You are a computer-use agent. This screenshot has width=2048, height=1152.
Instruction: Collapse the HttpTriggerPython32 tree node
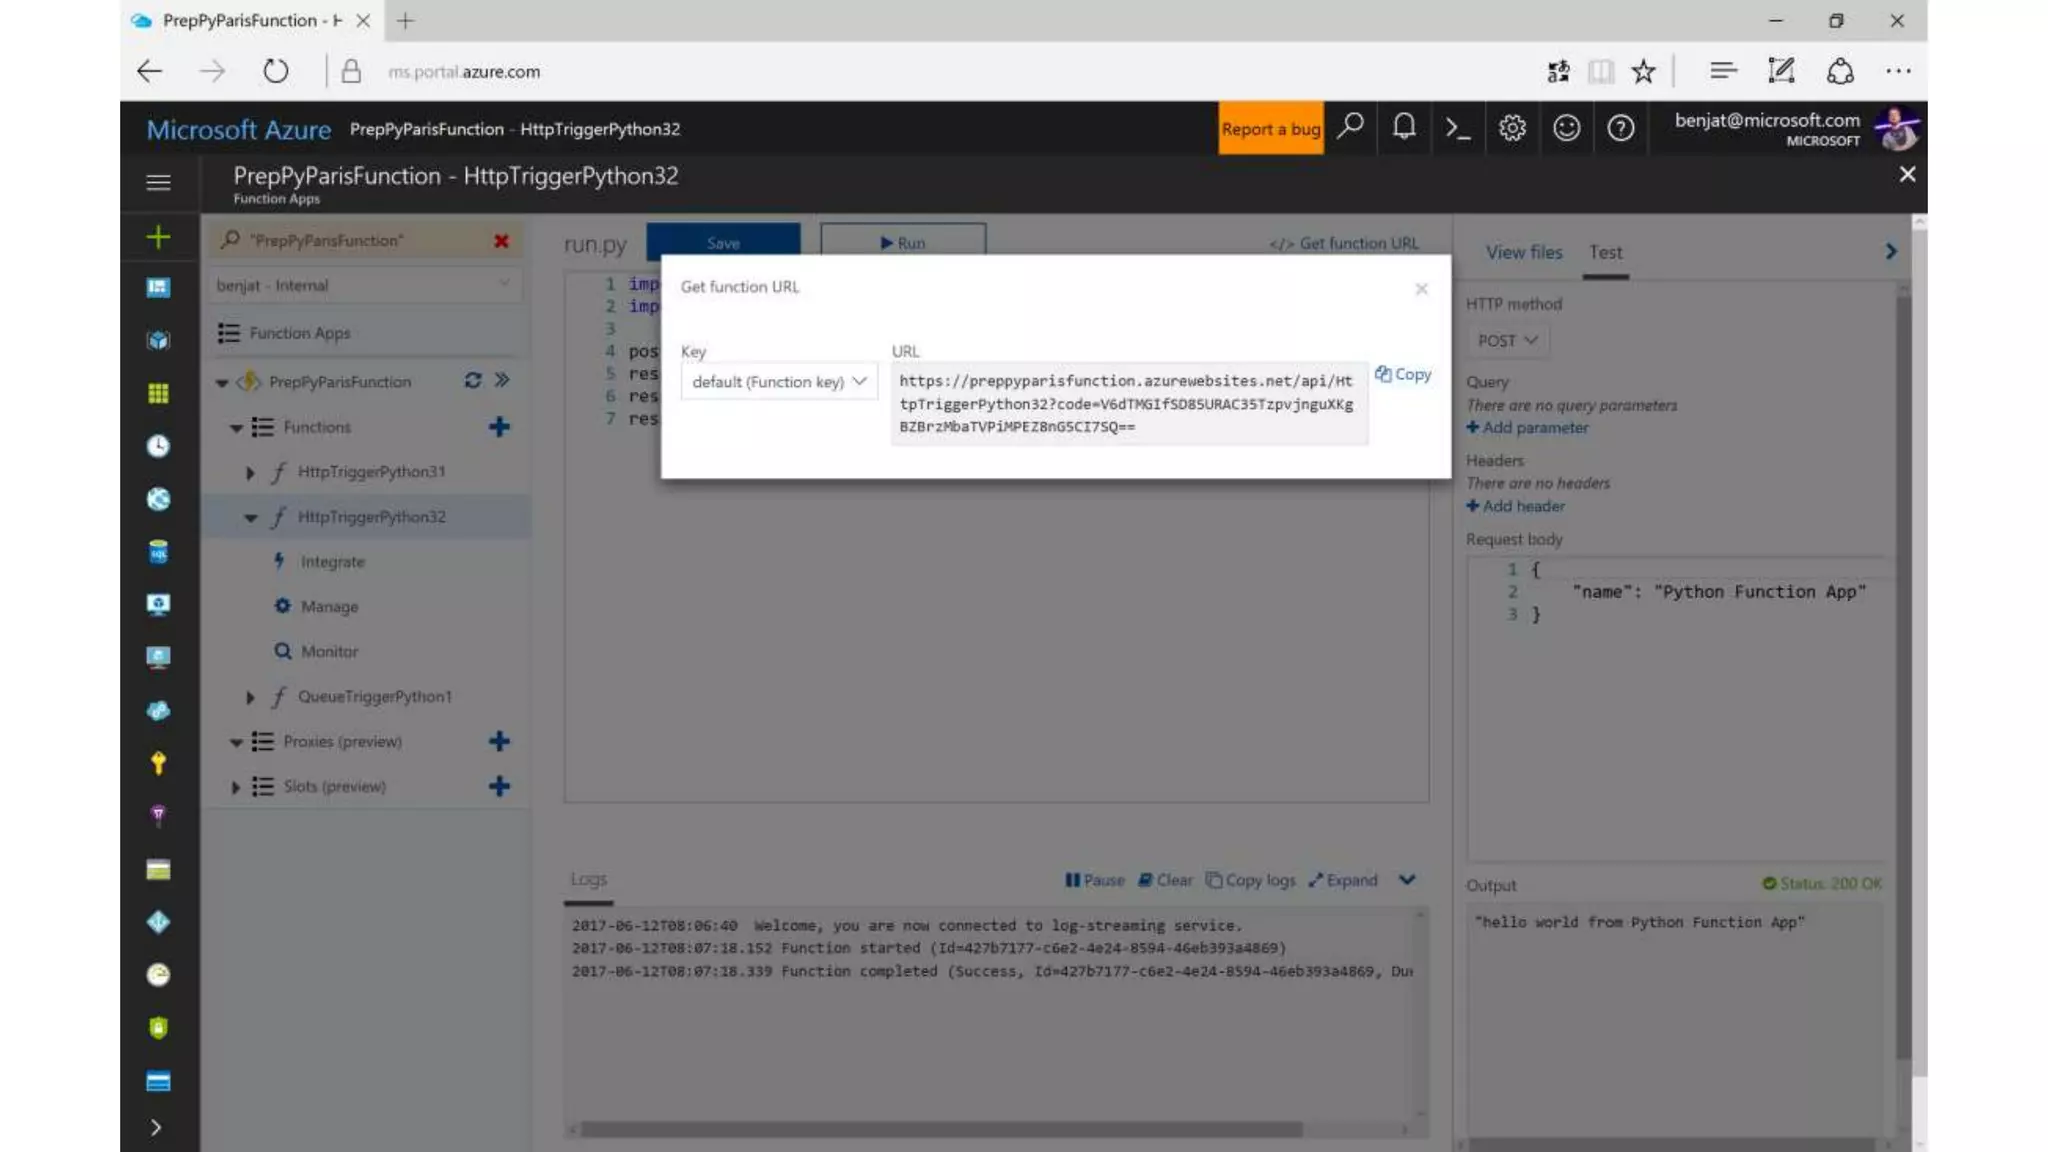point(250,517)
